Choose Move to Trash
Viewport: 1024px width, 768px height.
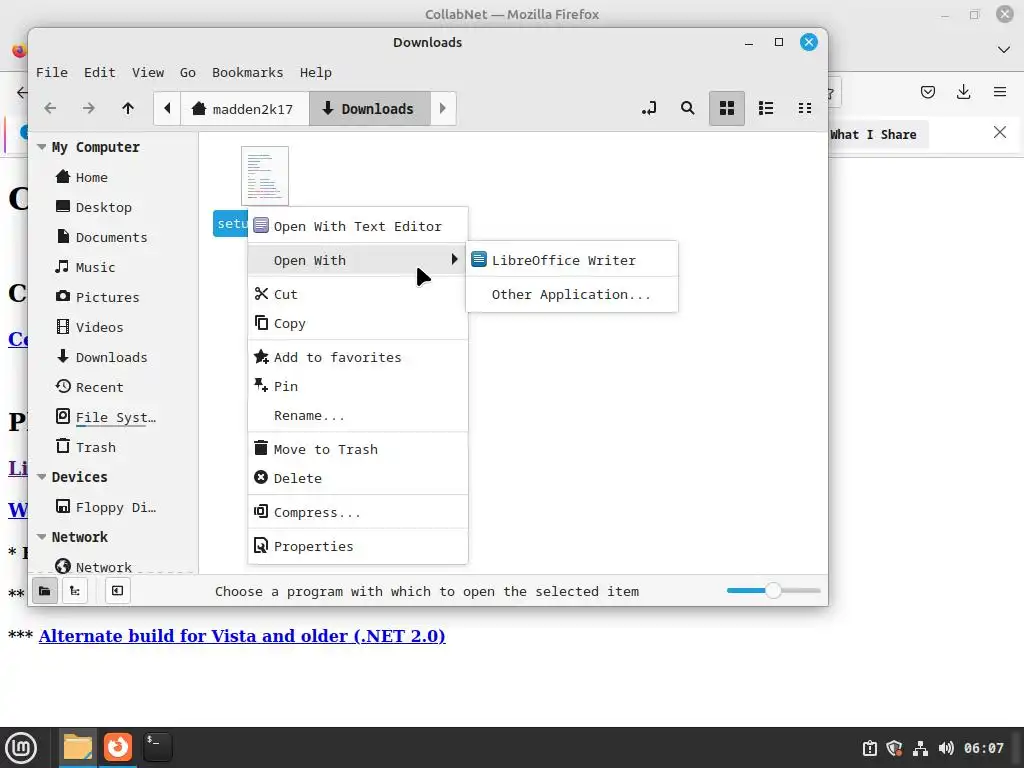pos(357,449)
